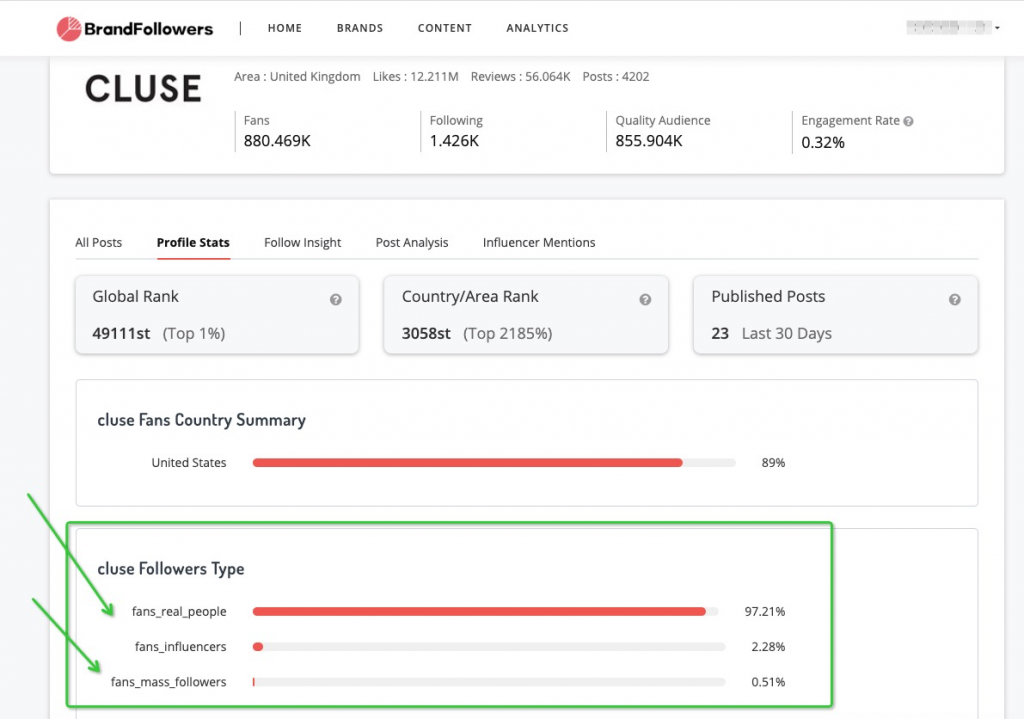
Task: Click the Global Rank help icon
Action: coord(336,299)
